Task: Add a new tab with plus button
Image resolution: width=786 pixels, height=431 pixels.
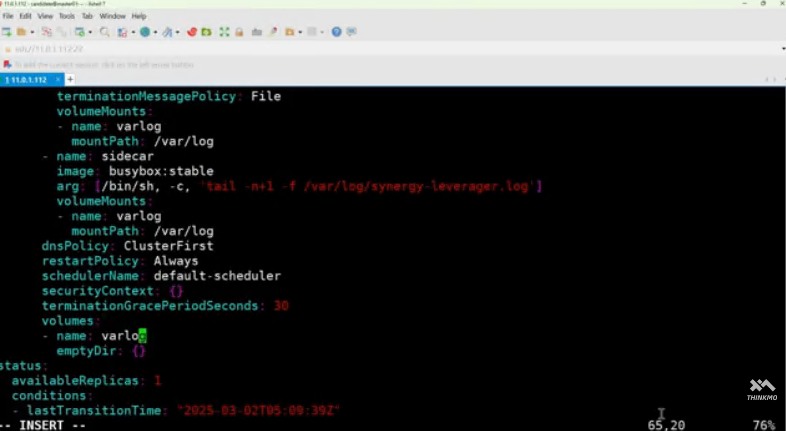Action: pyautogui.click(x=69, y=79)
